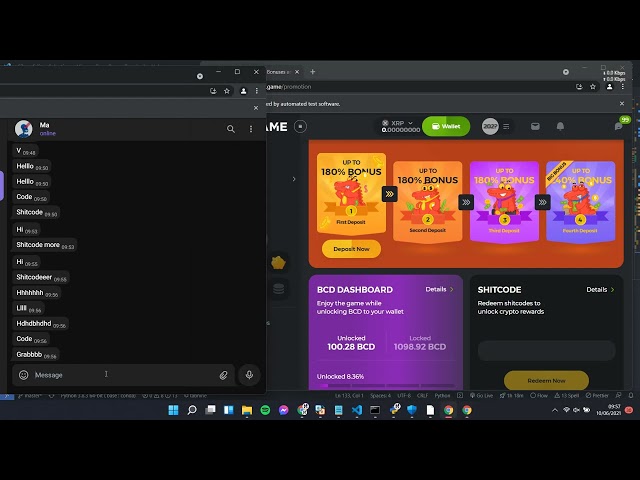Open SHITCODE Details link
640x480 pixels.
[600, 289]
